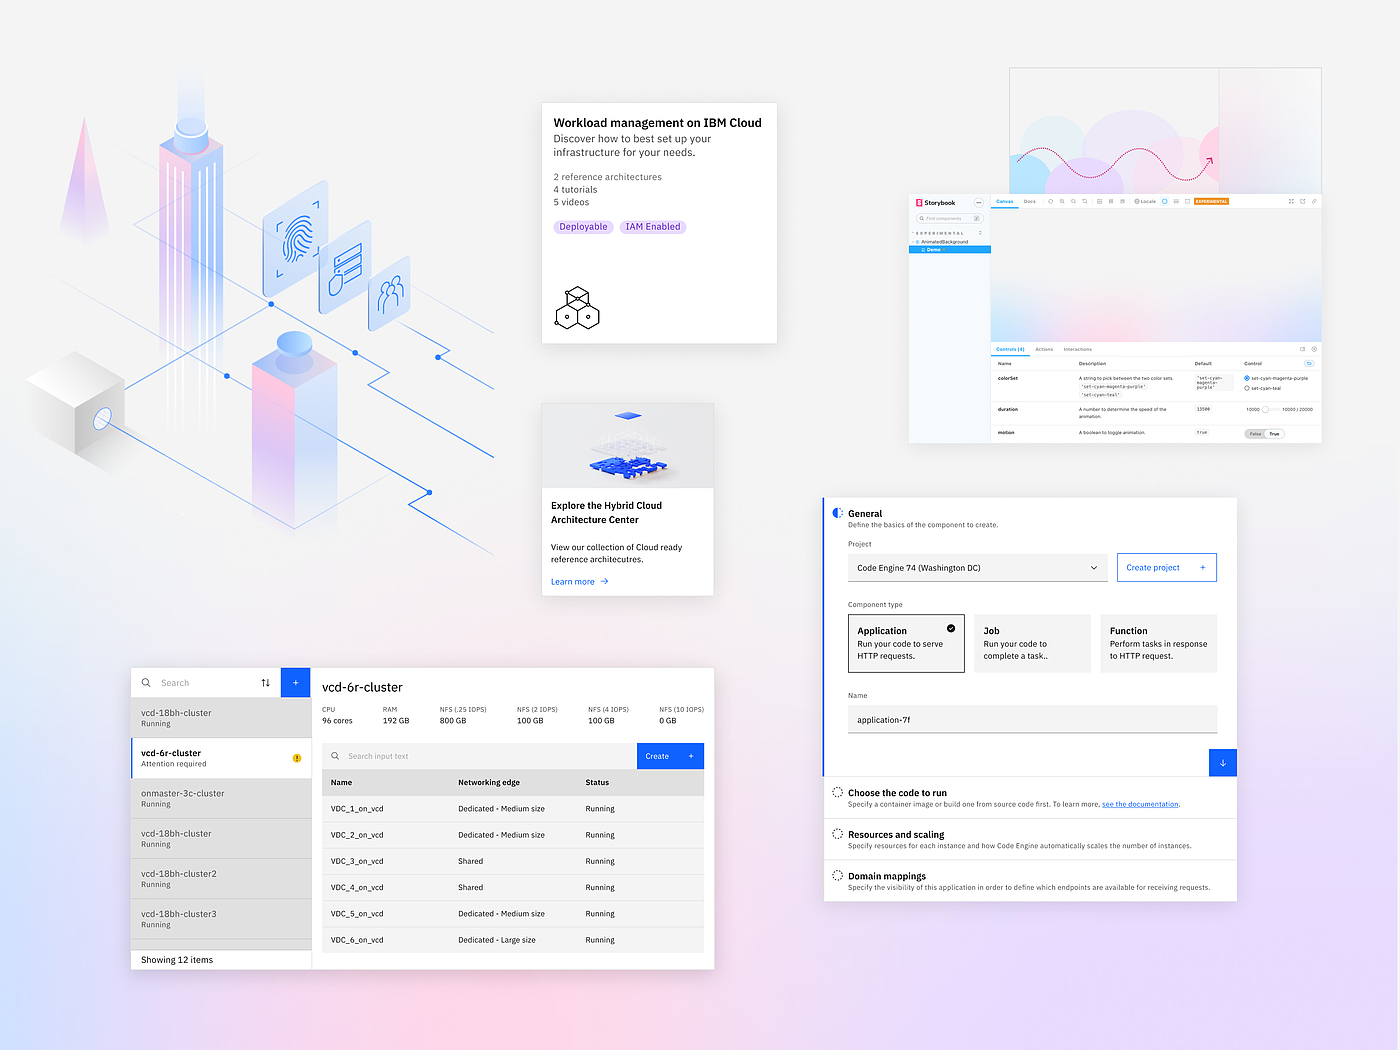This screenshot has height=1050, width=1400.
Task: Click the yellow warning icon on vcd-6r-cluster
Action: [x=297, y=758]
